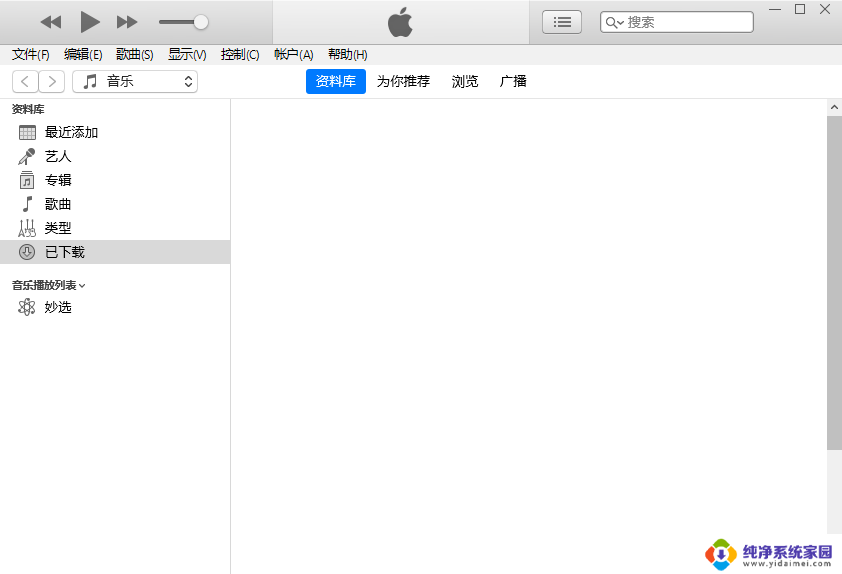Image resolution: width=842 pixels, height=574 pixels.
Task: Maximize the iTunes window
Action: coord(800,9)
